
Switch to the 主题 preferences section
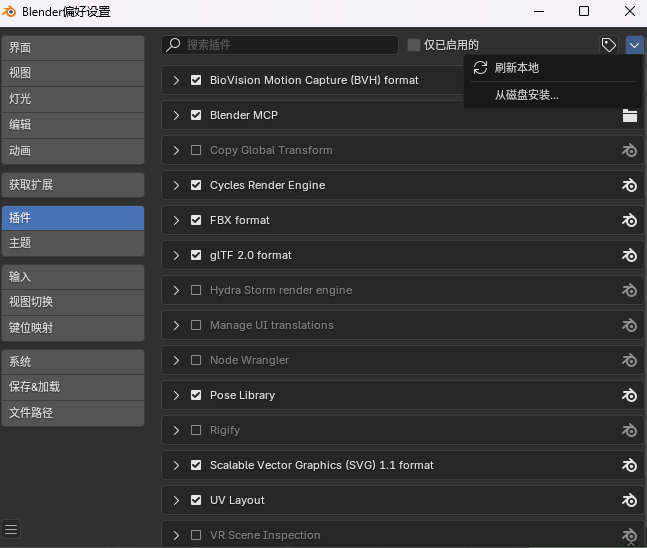[72, 243]
